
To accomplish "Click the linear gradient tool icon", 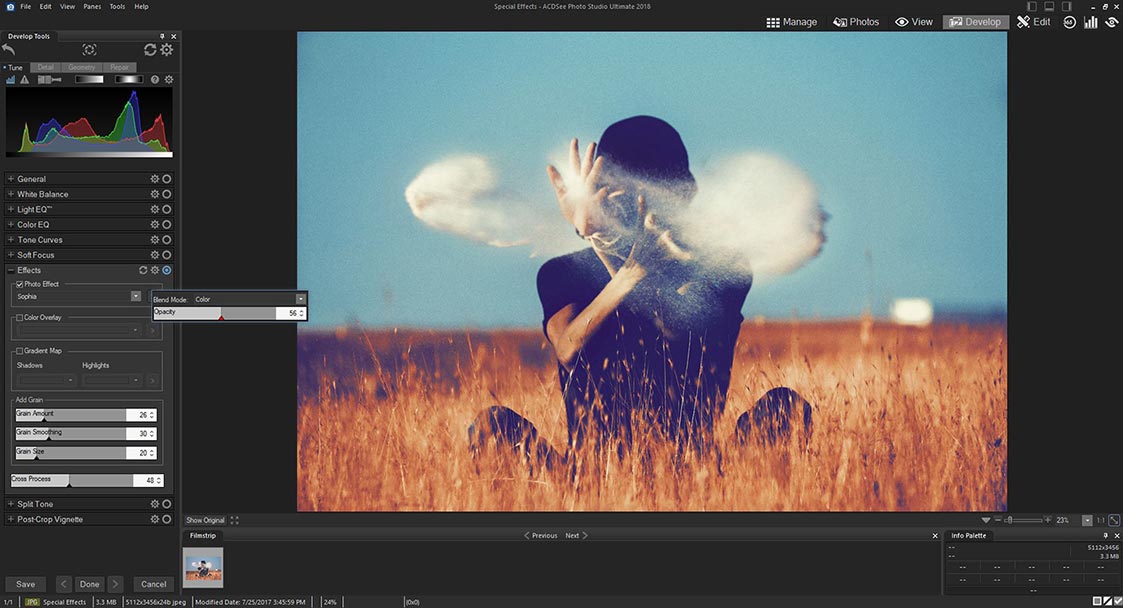I will click(90, 79).
